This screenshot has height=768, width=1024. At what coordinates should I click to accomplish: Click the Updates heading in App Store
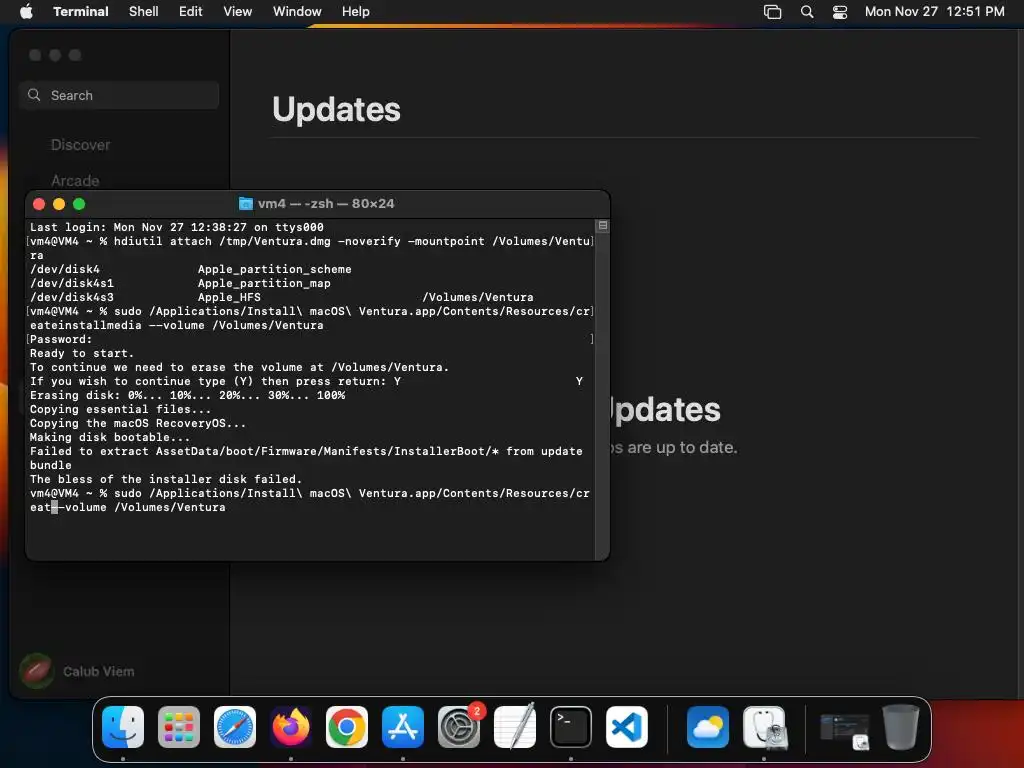[336, 109]
